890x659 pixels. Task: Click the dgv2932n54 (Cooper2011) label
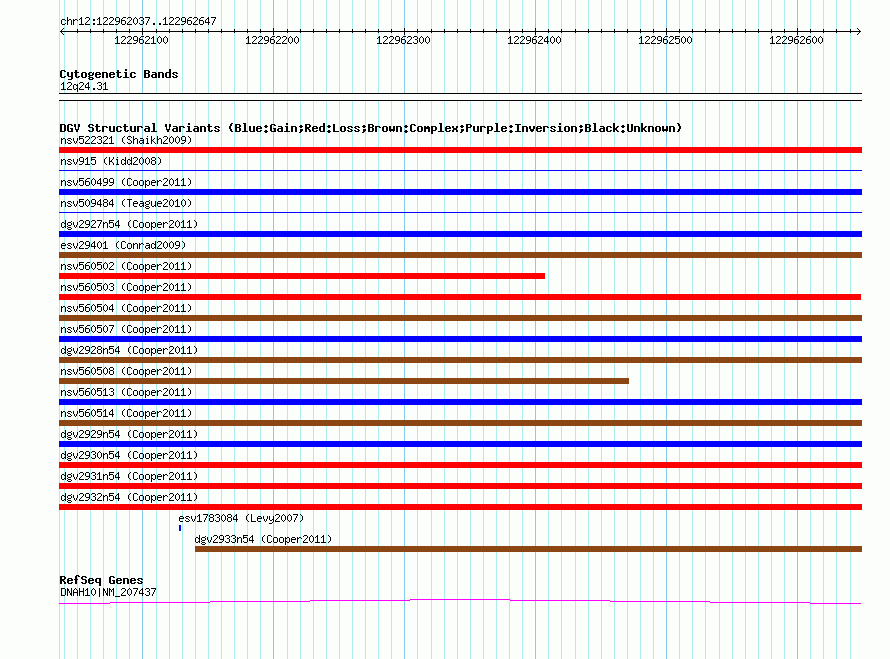pyautogui.click(x=129, y=497)
